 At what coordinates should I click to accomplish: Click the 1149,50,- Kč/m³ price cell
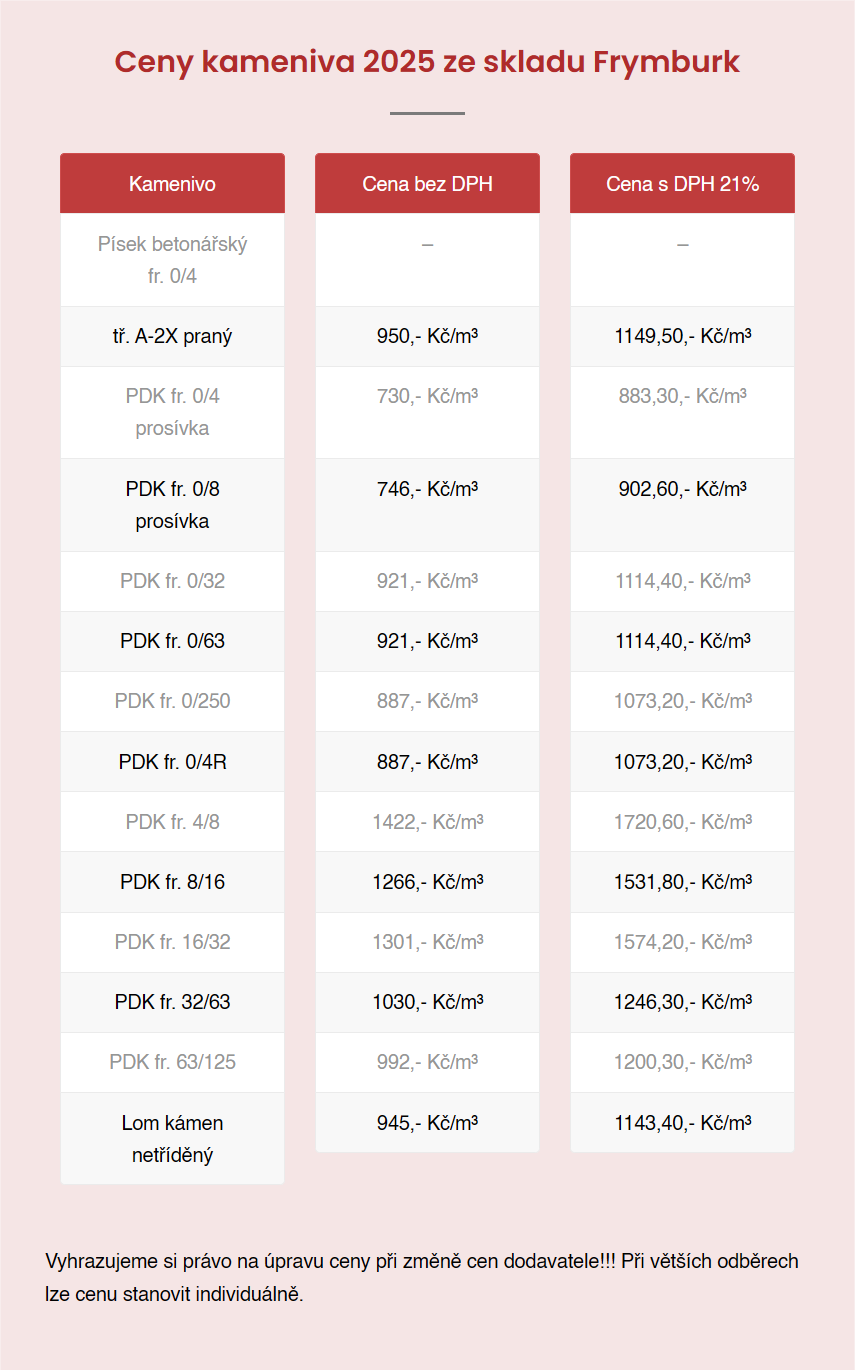click(682, 336)
